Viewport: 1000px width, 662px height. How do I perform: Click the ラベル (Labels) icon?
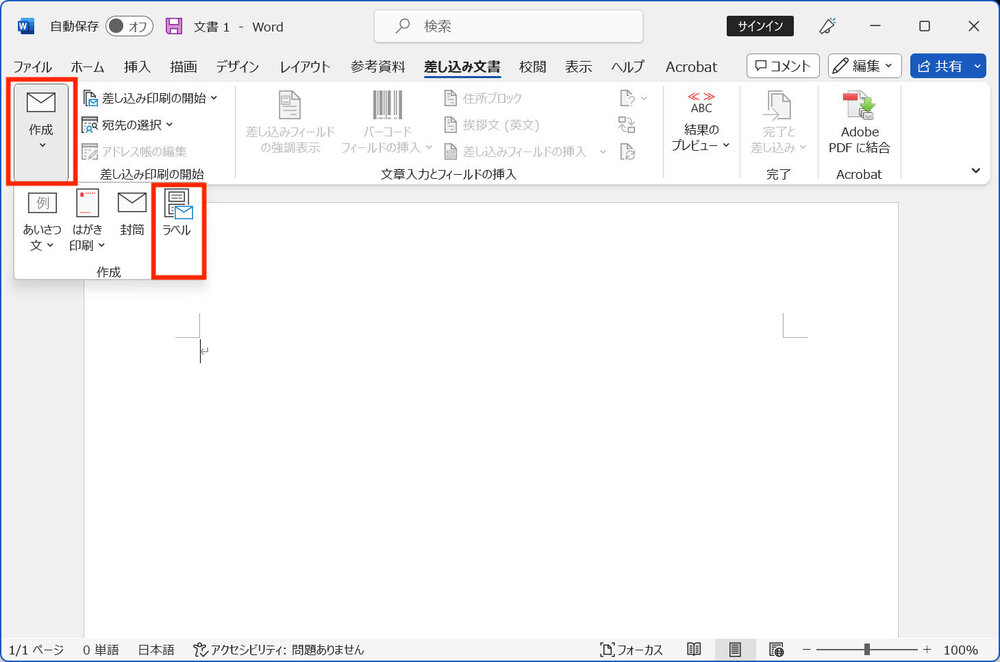(177, 213)
